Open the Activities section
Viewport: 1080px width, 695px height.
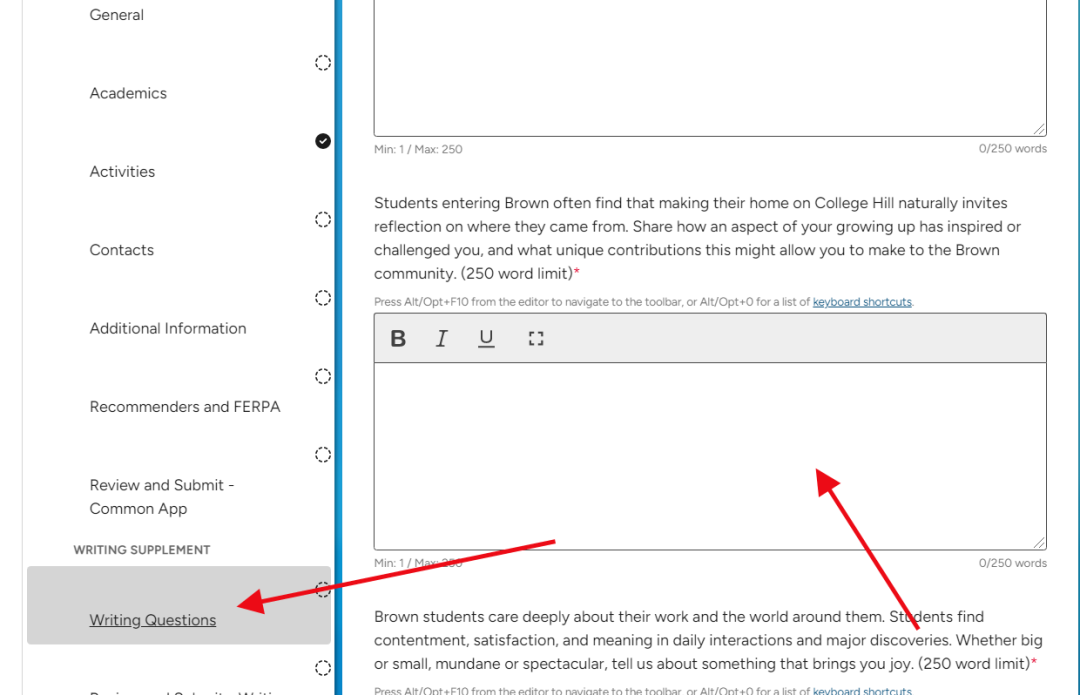click(x=122, y=172)
